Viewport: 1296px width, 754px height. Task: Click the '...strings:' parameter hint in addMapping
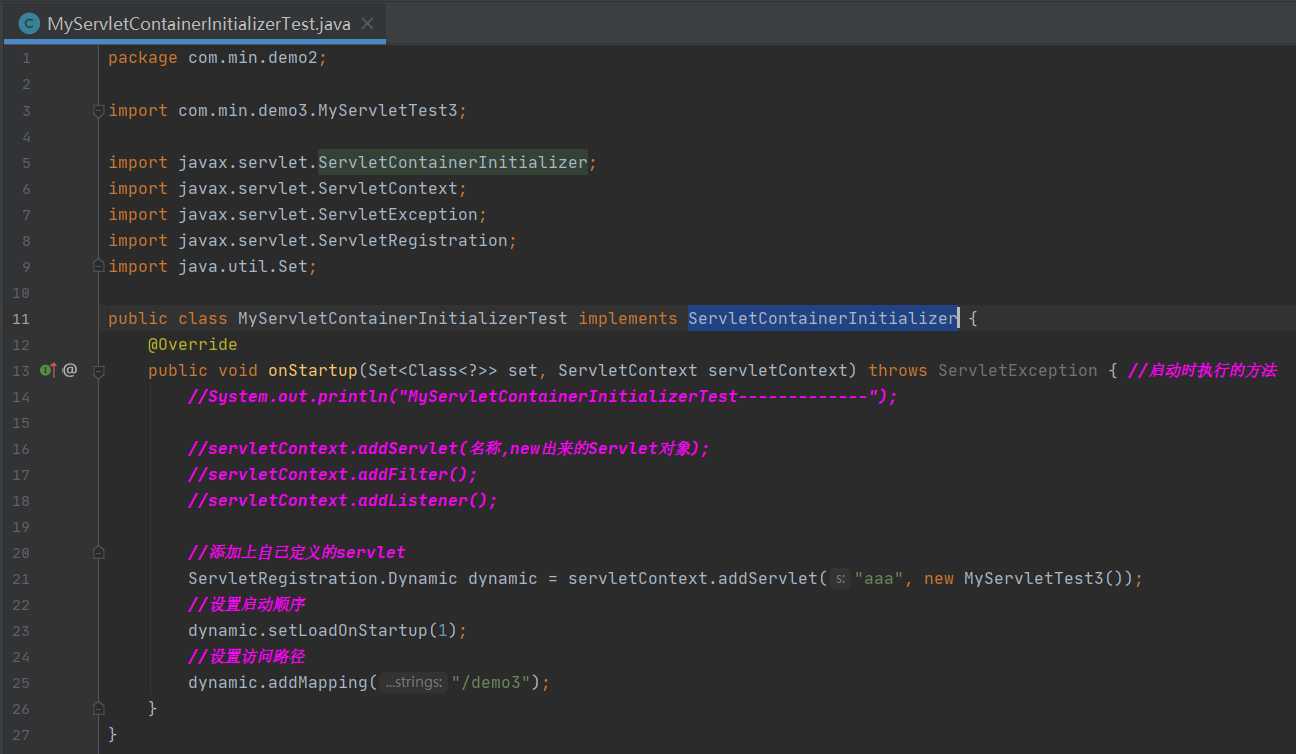(414, 682)
